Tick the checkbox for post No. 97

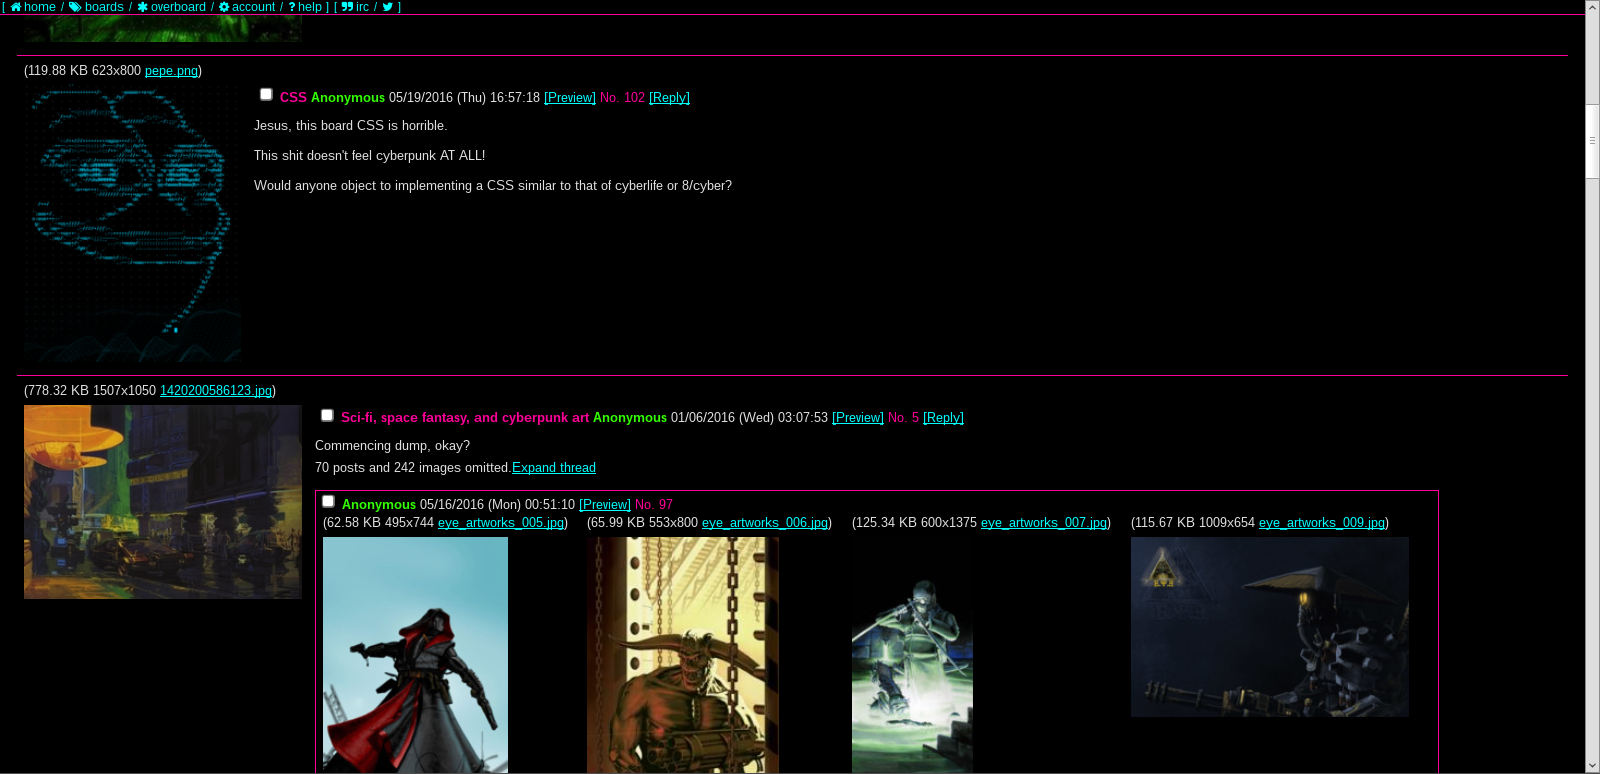[x=328, y=502]
